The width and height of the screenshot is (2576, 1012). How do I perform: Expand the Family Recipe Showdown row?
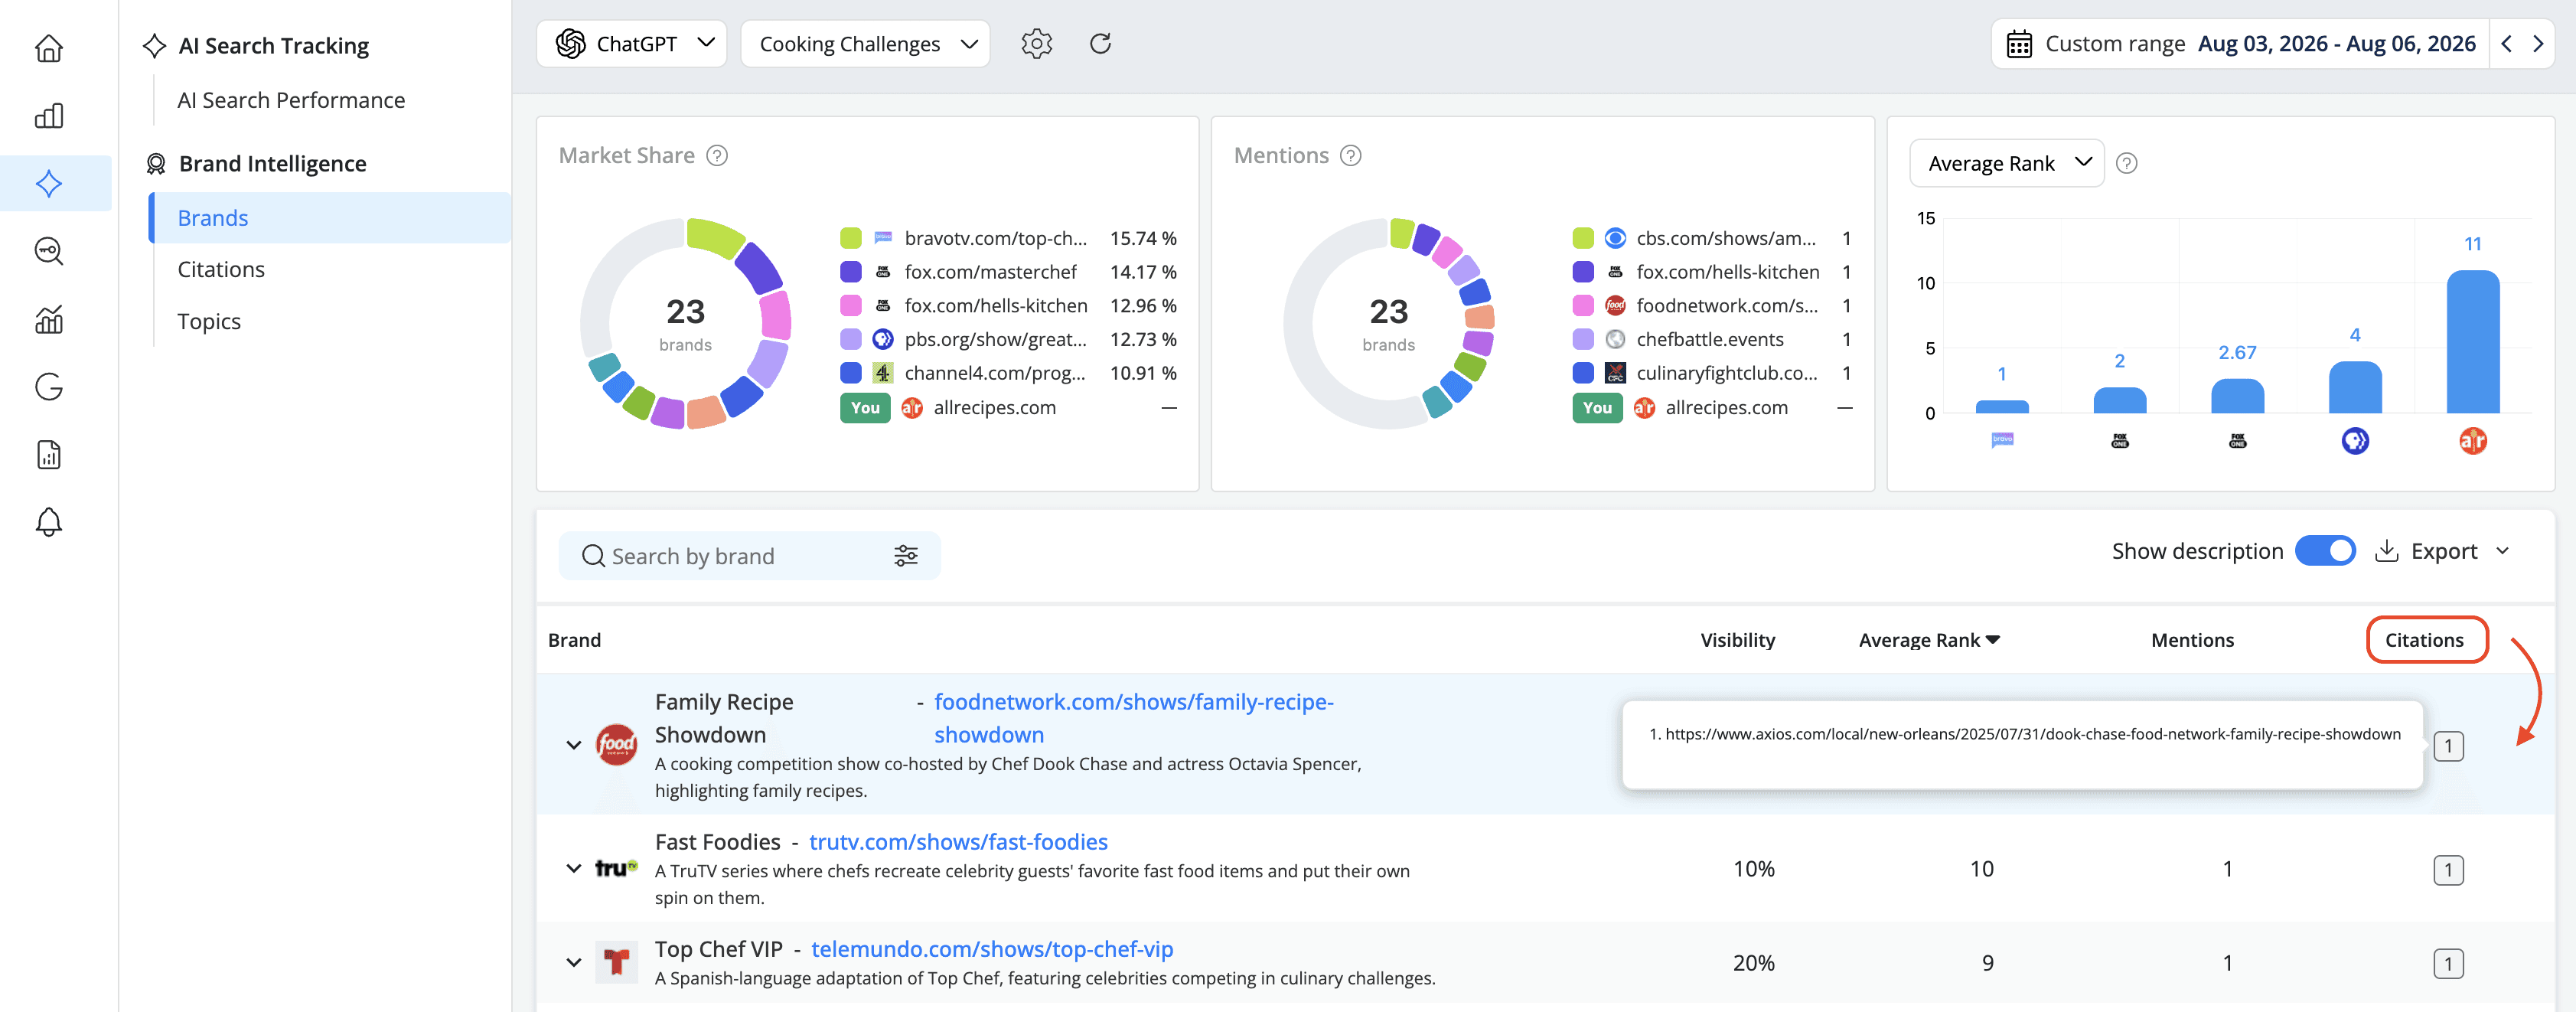pos(574,745)
